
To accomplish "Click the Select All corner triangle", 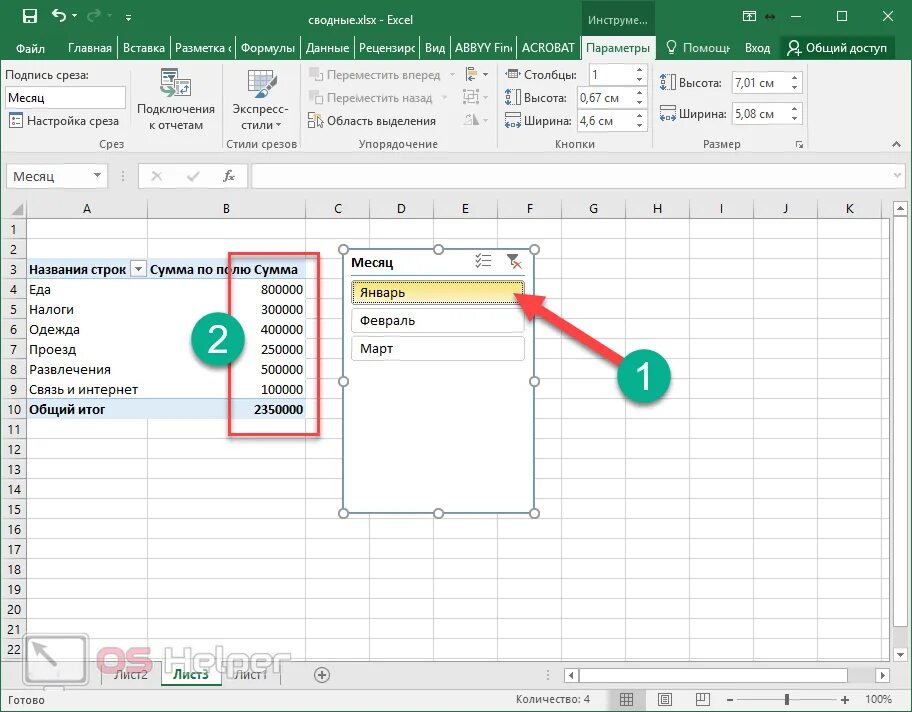I will point(16,209).
